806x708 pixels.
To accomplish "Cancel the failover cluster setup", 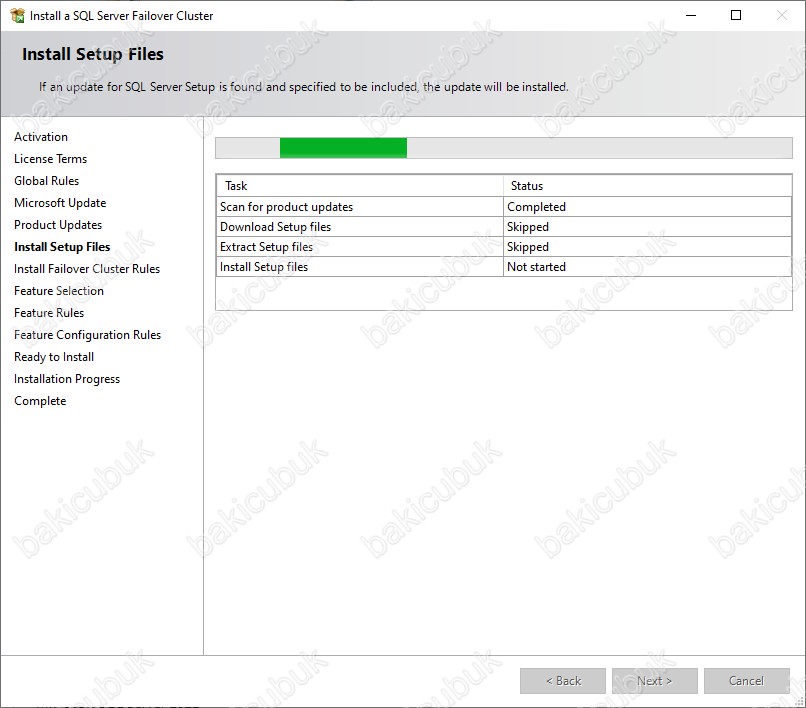I will [x=746, y=681].
